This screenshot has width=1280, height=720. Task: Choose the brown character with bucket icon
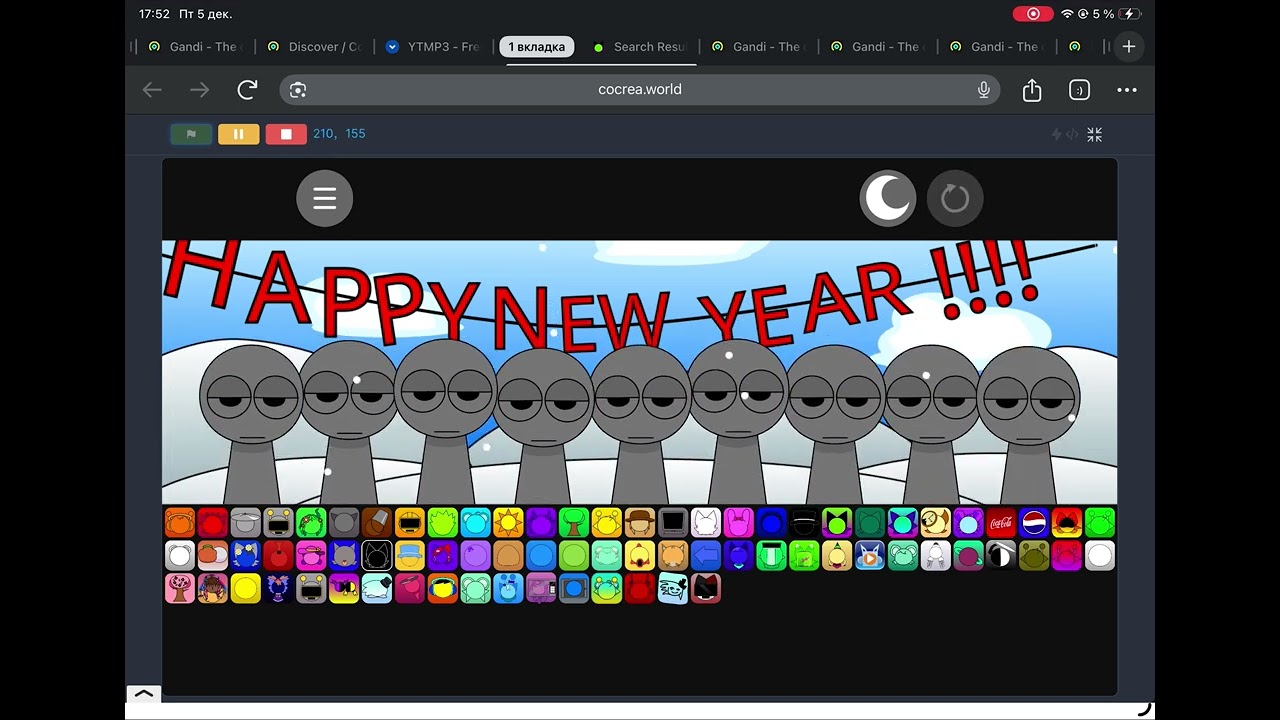pos(377,522)
